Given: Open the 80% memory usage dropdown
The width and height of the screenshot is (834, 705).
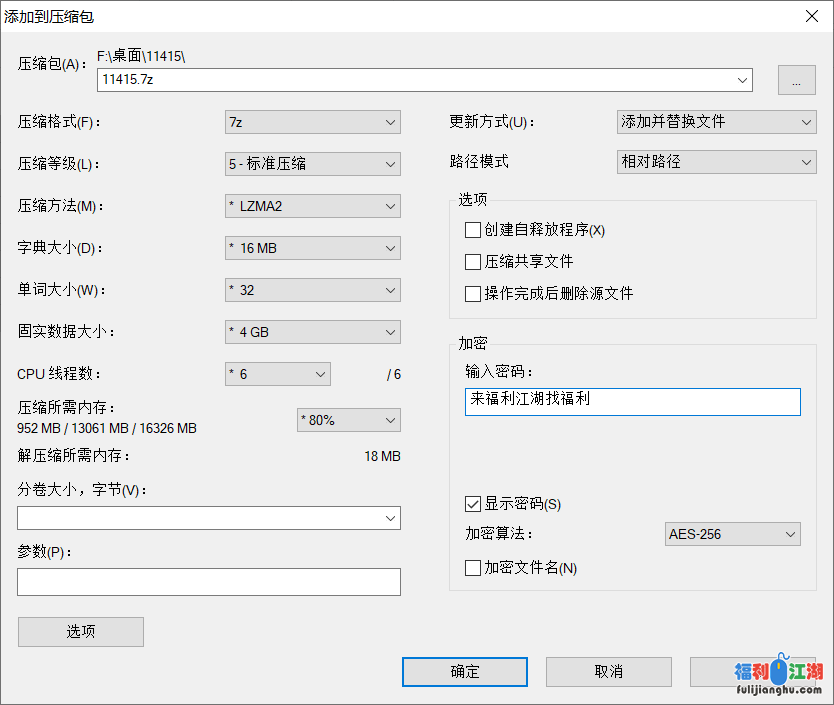Looking at the screenshot, I should tap(349, 420).
